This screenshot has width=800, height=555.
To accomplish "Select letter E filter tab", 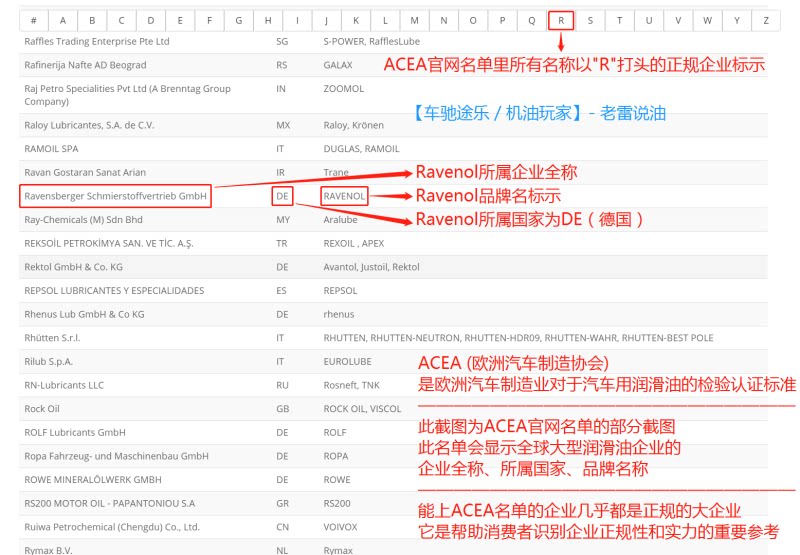I will 180,20.
